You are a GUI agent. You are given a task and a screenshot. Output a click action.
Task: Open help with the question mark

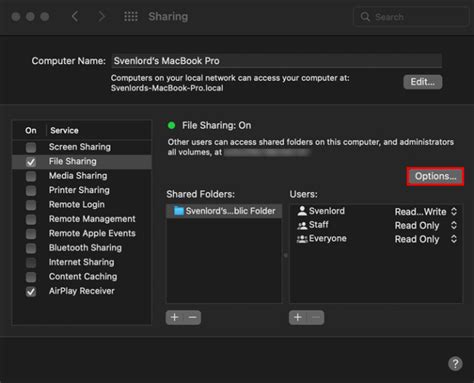tap(455, 363)
